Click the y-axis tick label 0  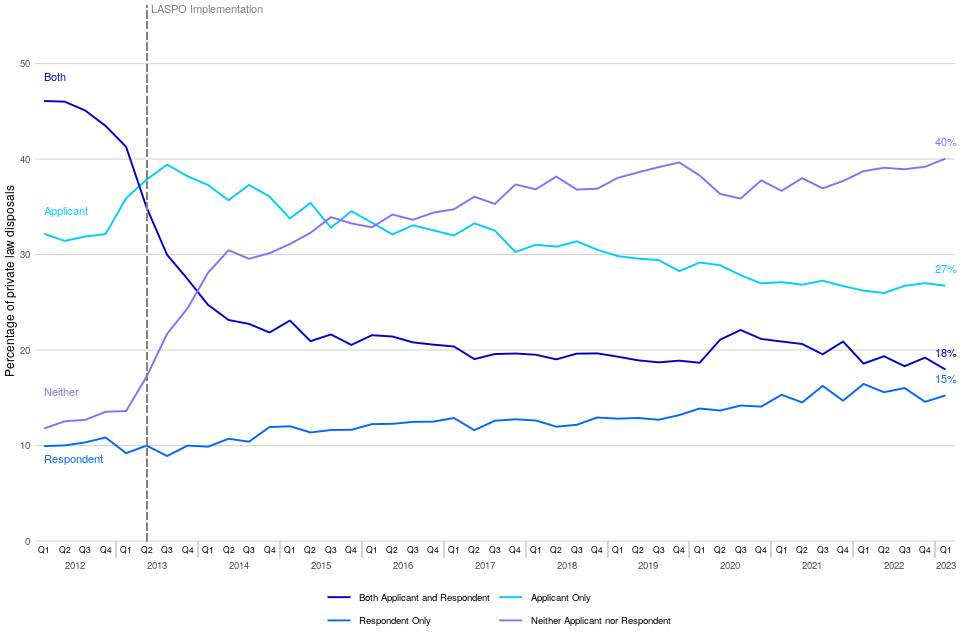click(x=28, y=542)
